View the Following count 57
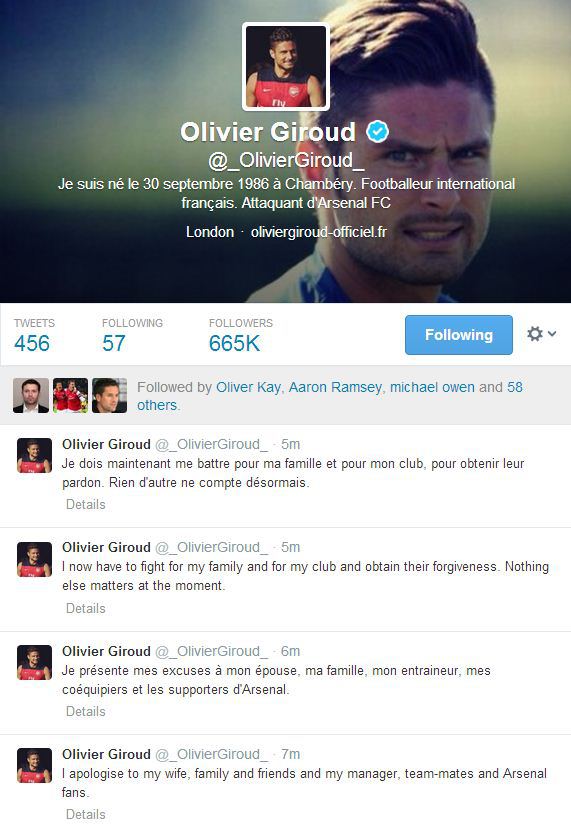Viewport: 571px width, 834px height. coord(114,343)
